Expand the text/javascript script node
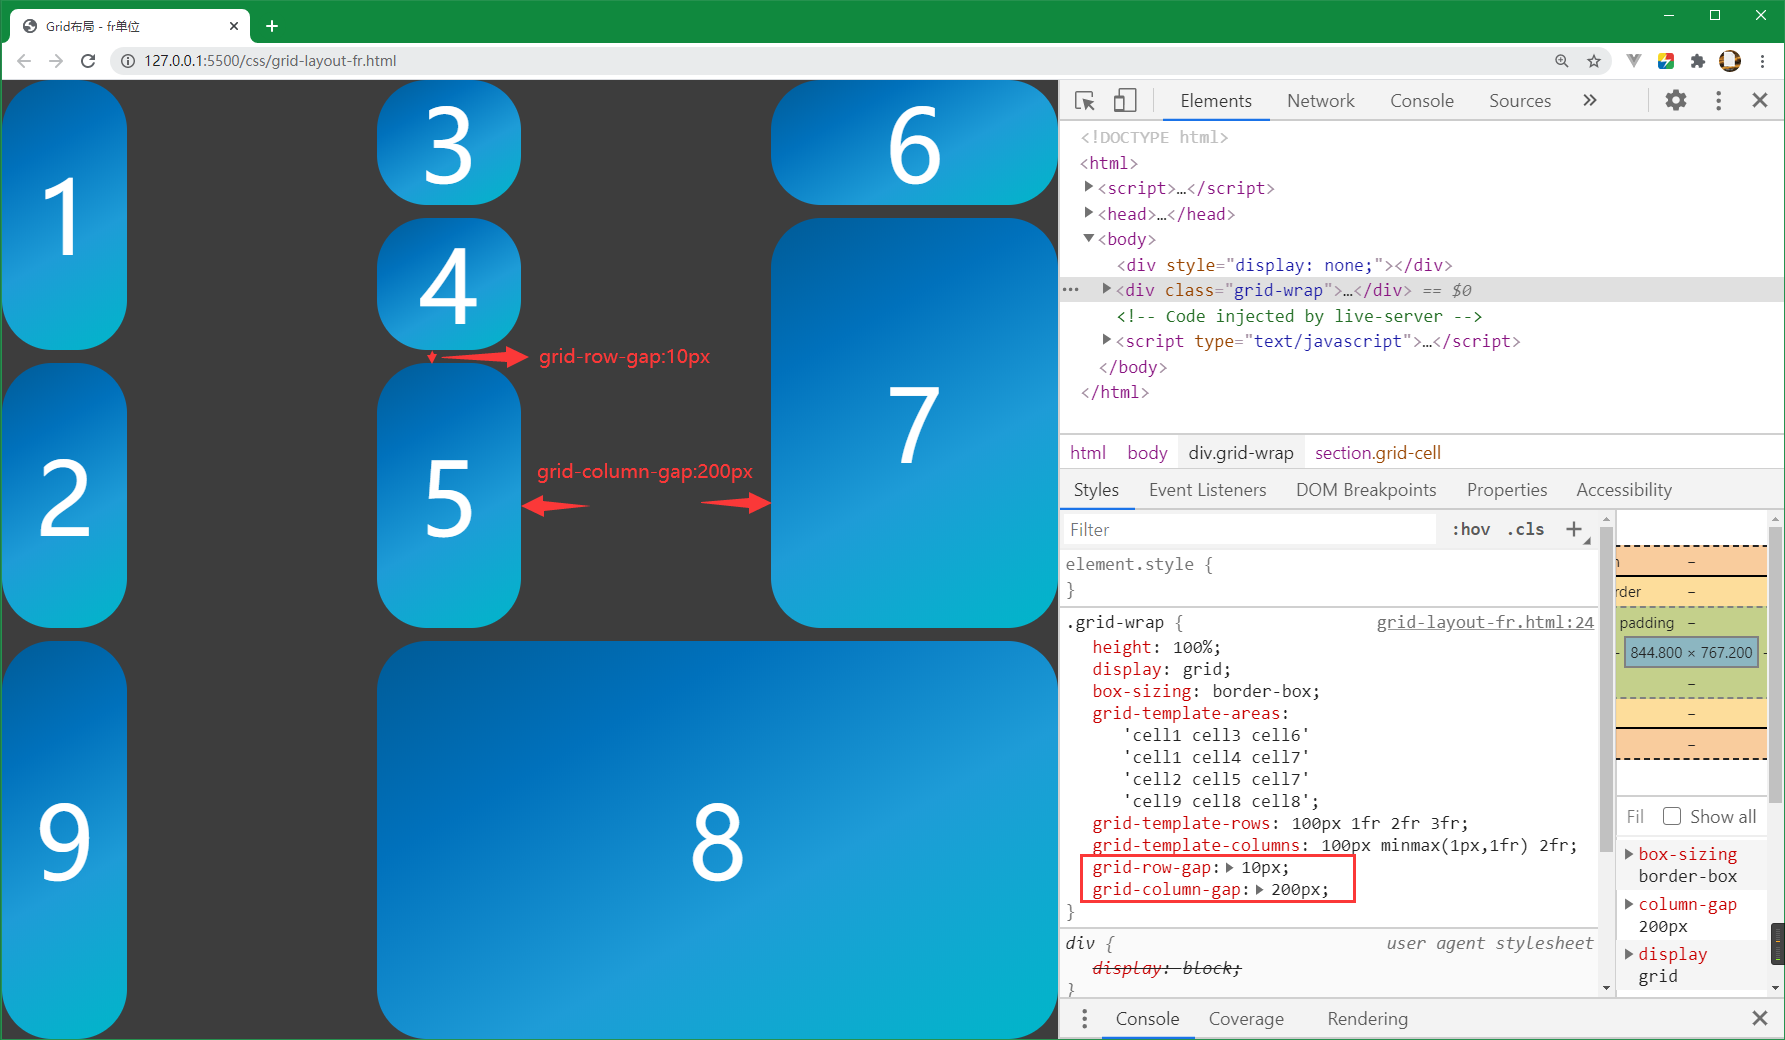1785x1040 pixels. coord(1107,340)
